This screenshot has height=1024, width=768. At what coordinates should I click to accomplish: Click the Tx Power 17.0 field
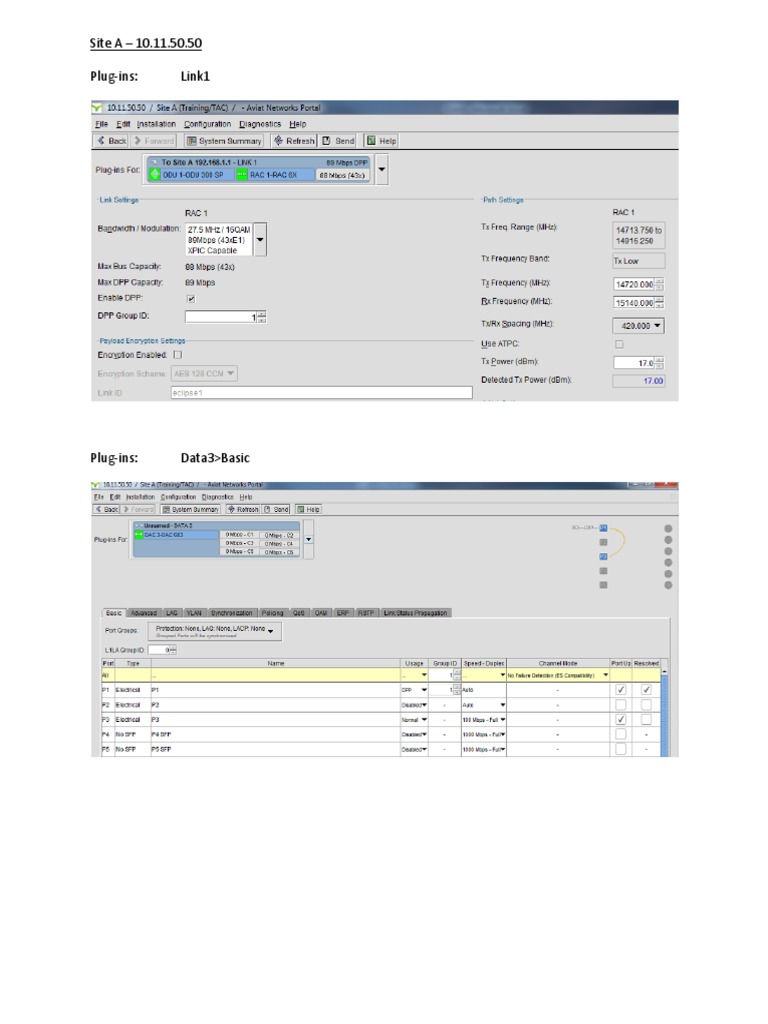point(638,362)
